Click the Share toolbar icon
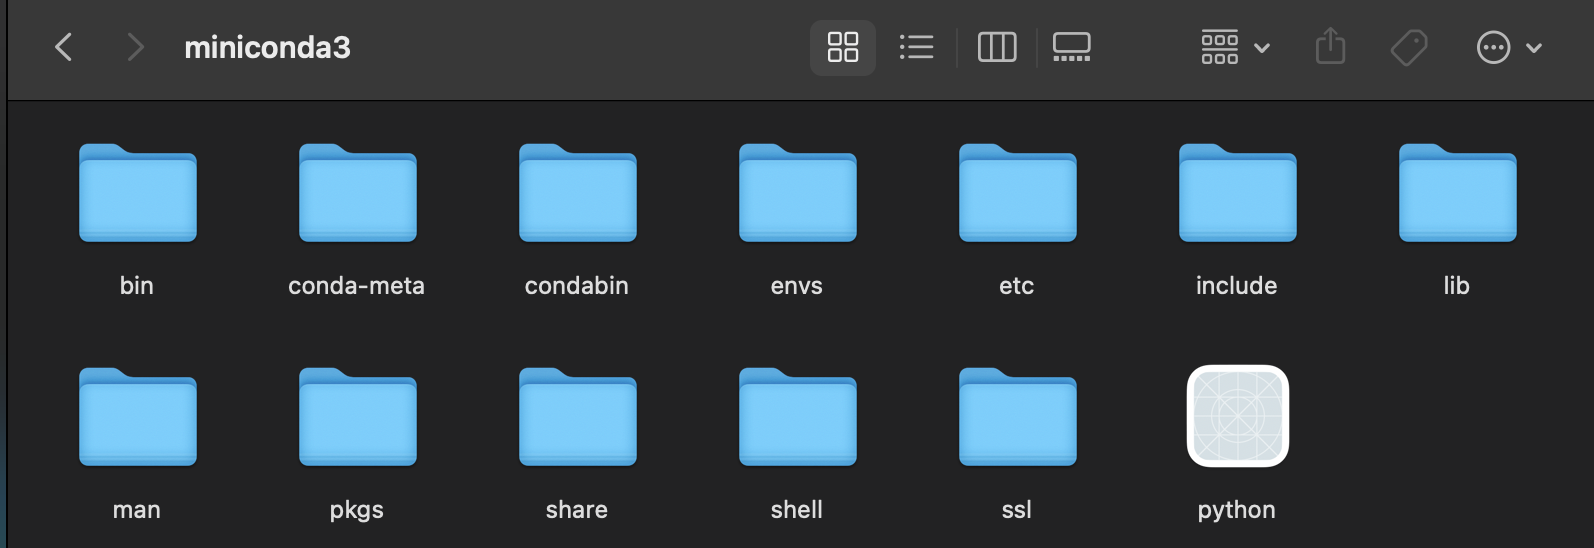The image size is (1594, 548). [1330, 47]
